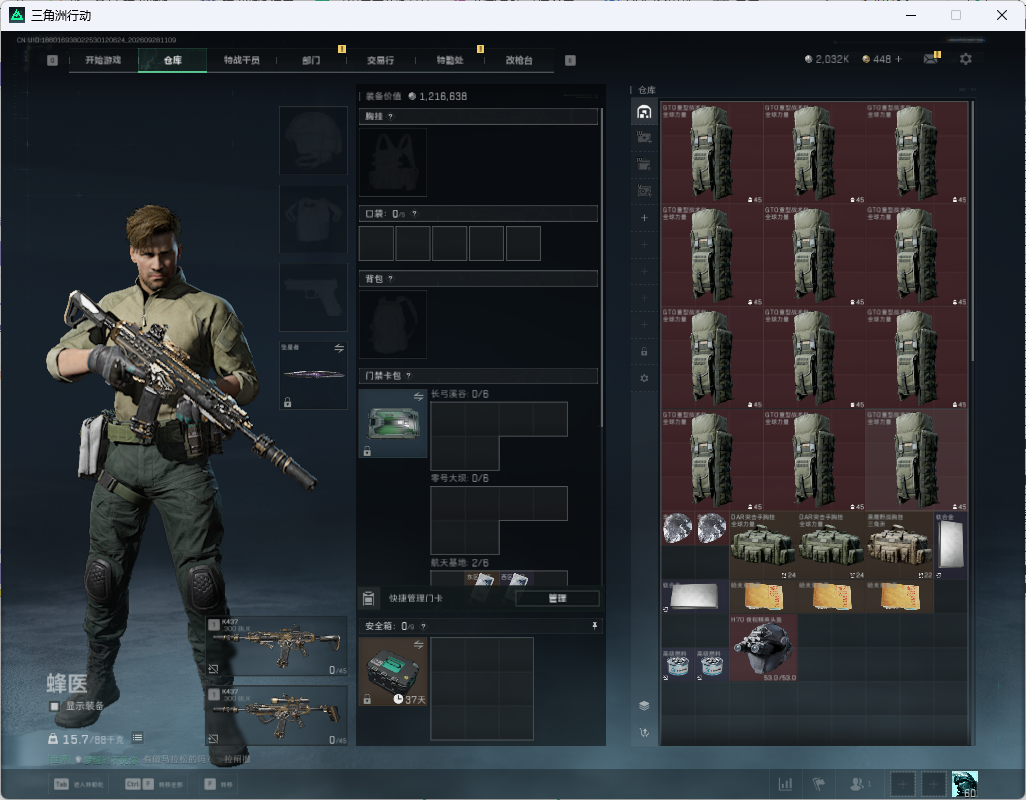Click the sort items icon below layers

(x=644, y=733)
